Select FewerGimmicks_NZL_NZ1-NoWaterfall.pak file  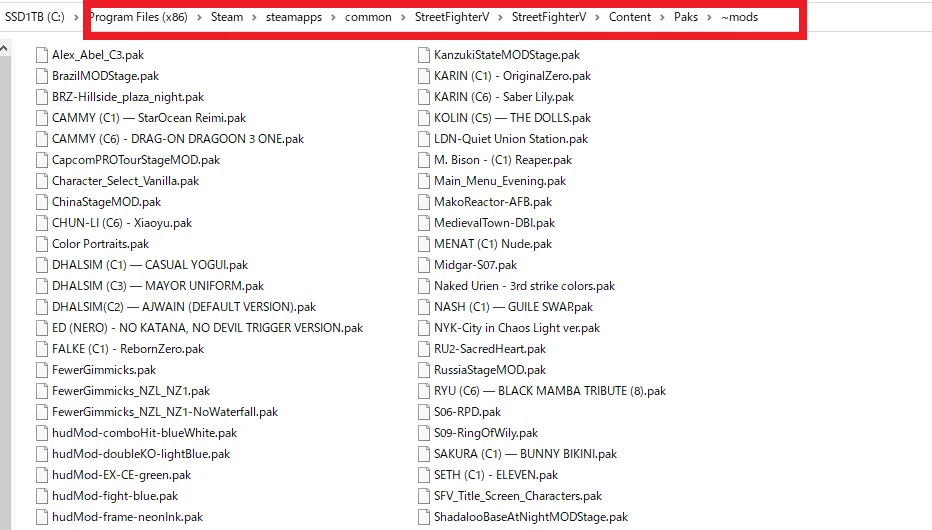click(157, 412)
